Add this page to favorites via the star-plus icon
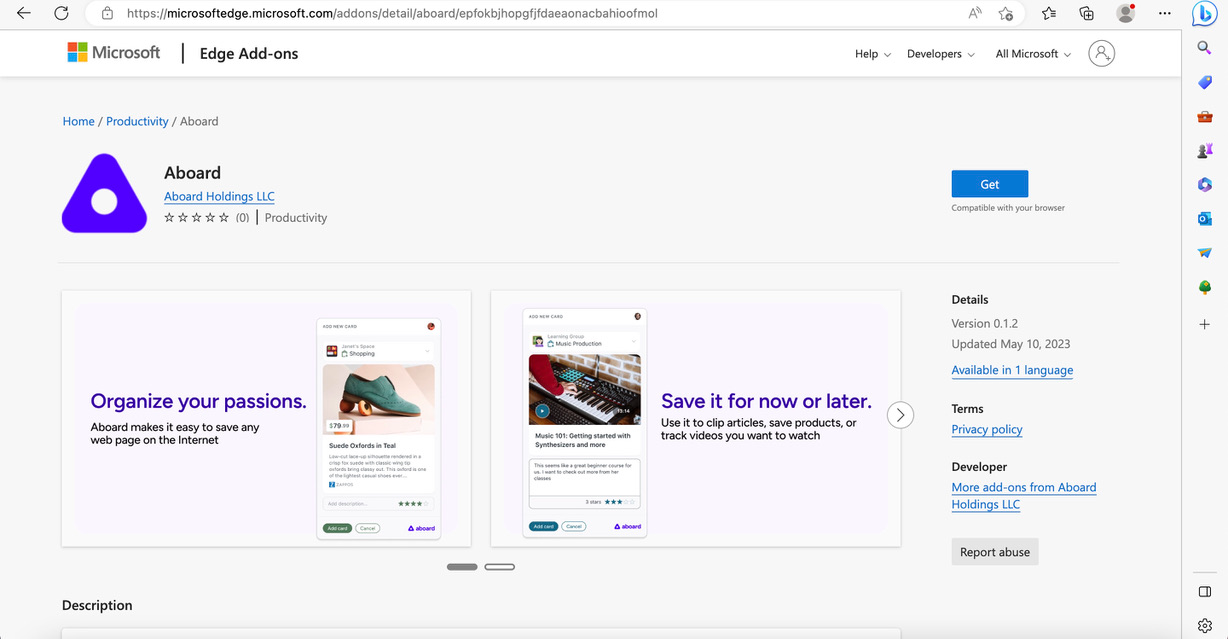The image size is (1228, 639). (x=1006, y=14)
